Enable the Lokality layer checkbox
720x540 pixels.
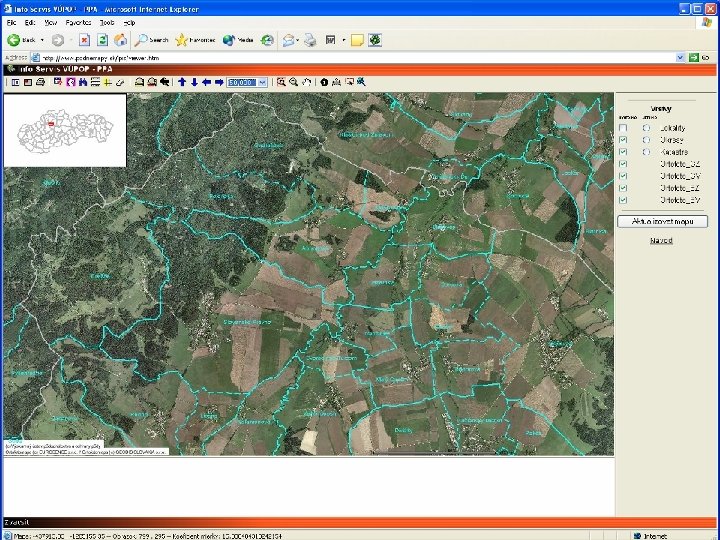[623, 128]
